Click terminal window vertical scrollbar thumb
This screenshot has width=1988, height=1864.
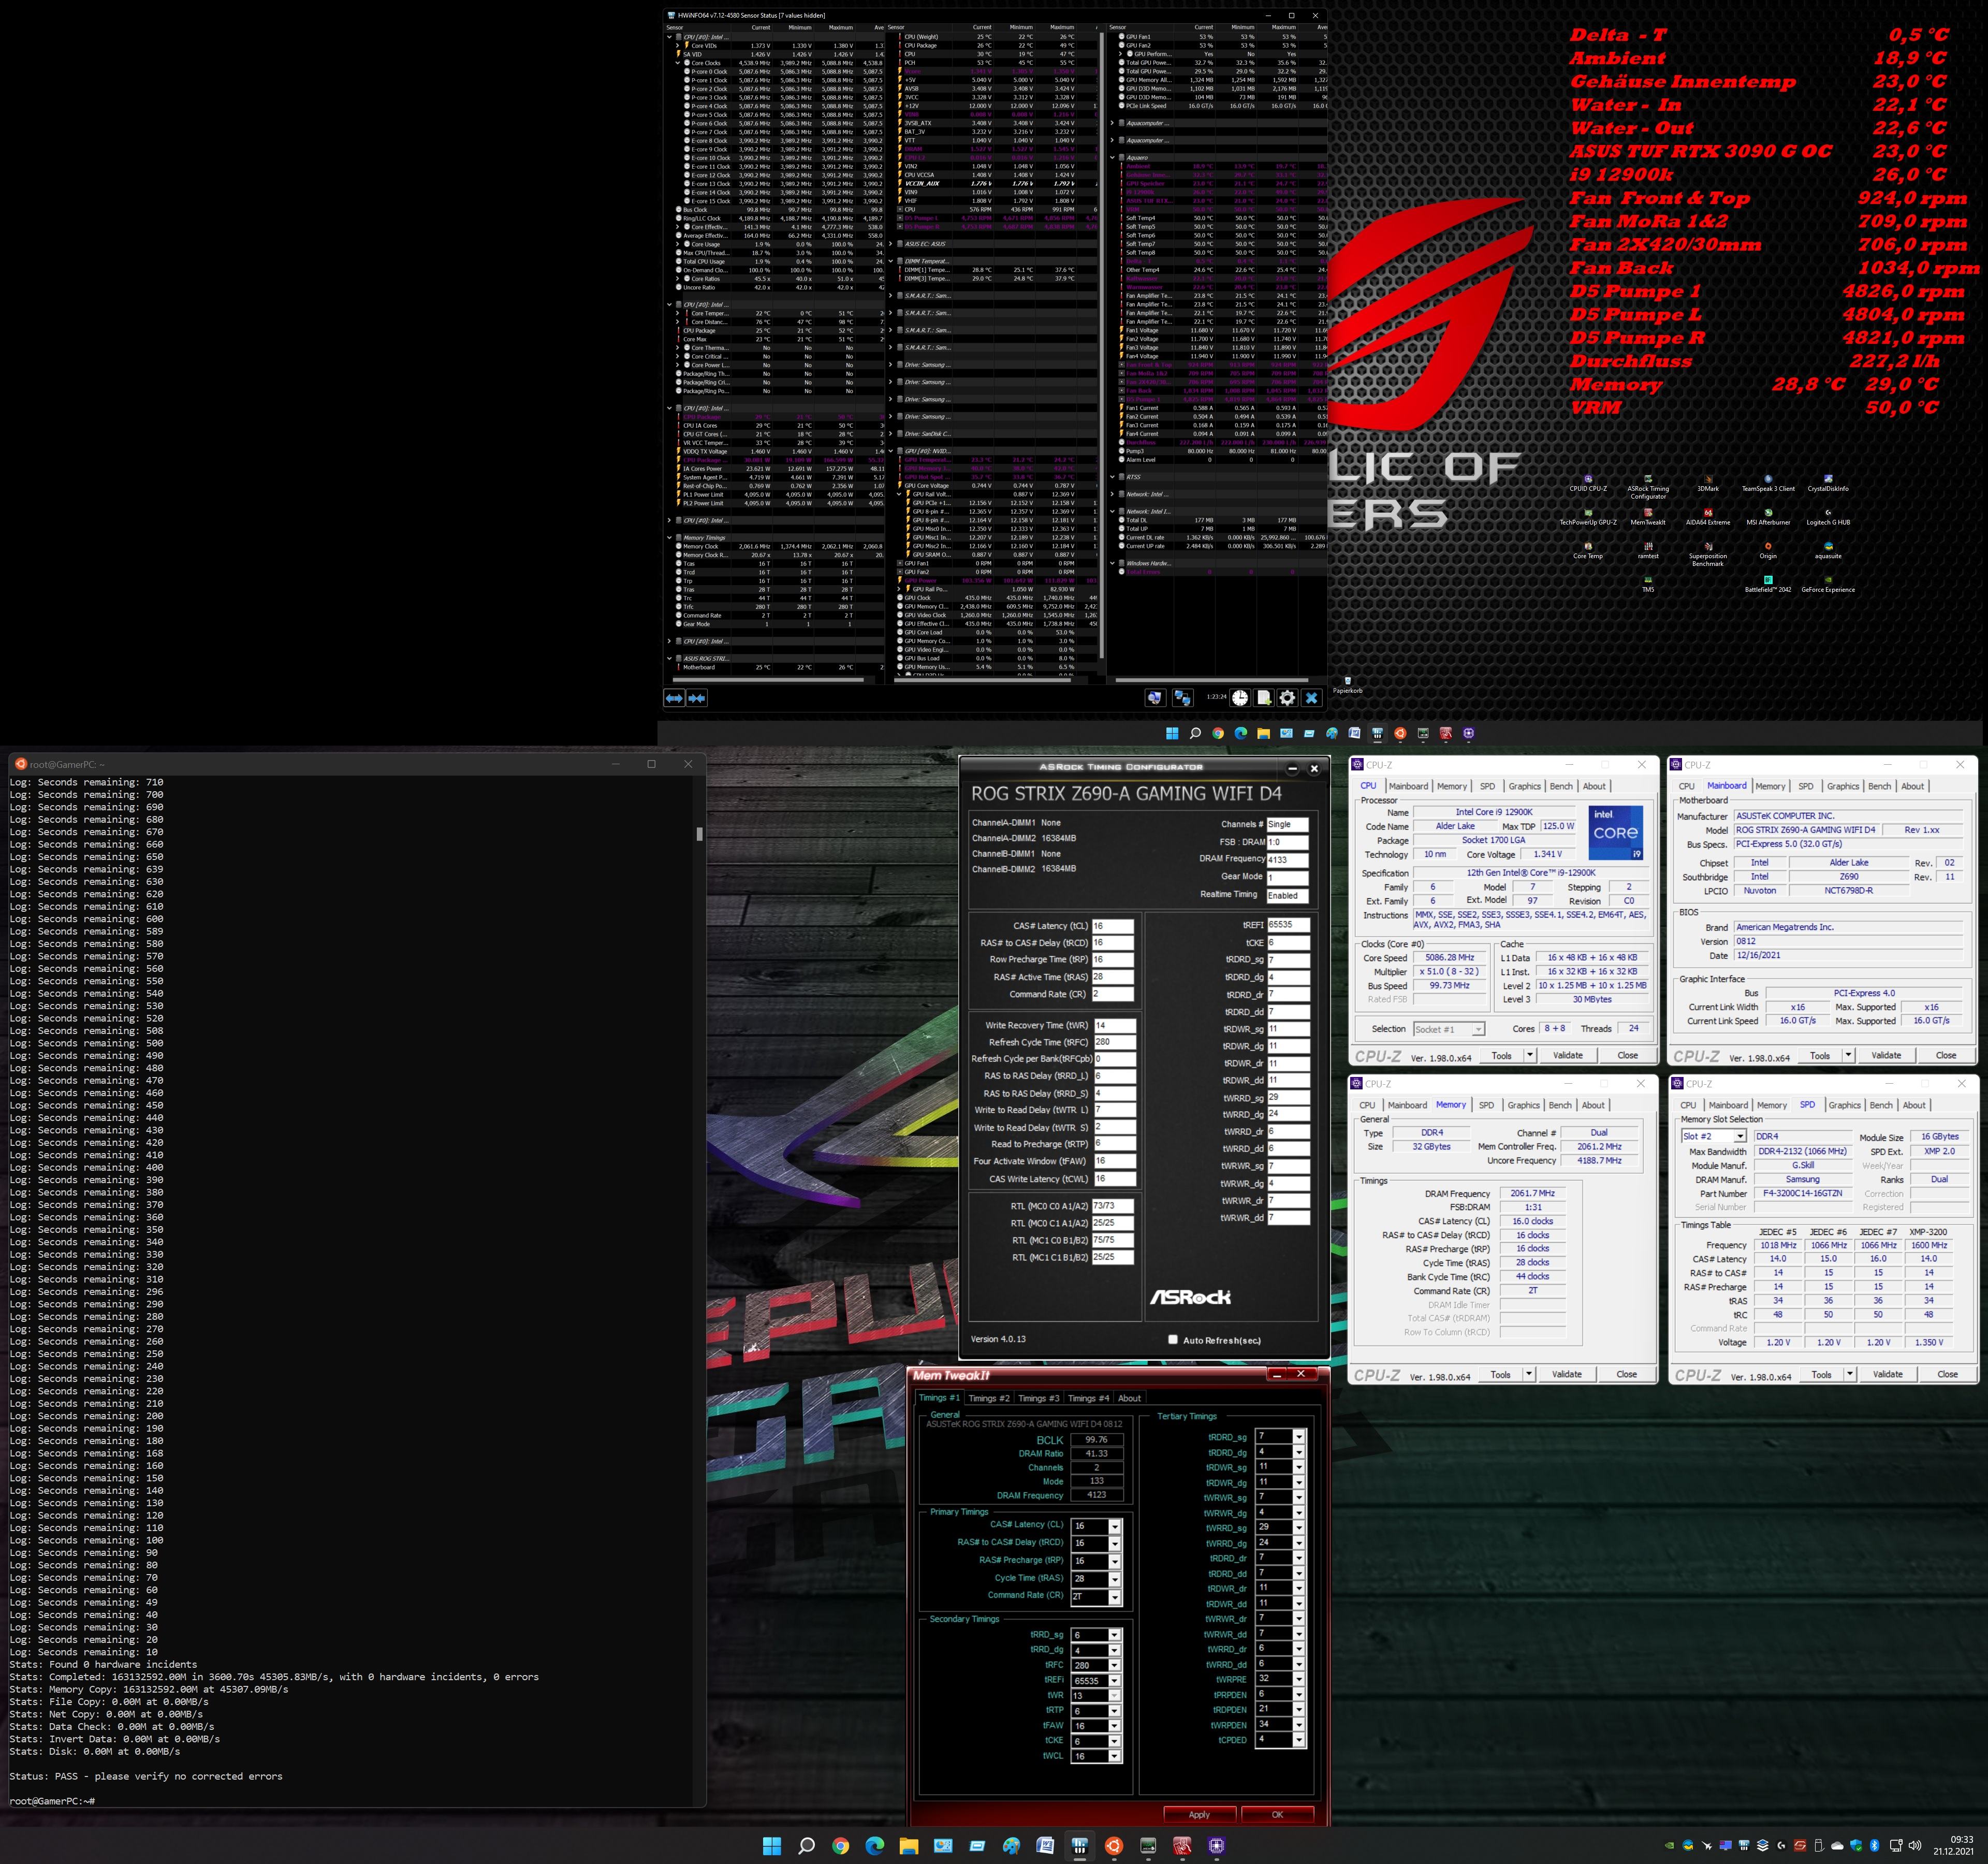click(699, 833)
